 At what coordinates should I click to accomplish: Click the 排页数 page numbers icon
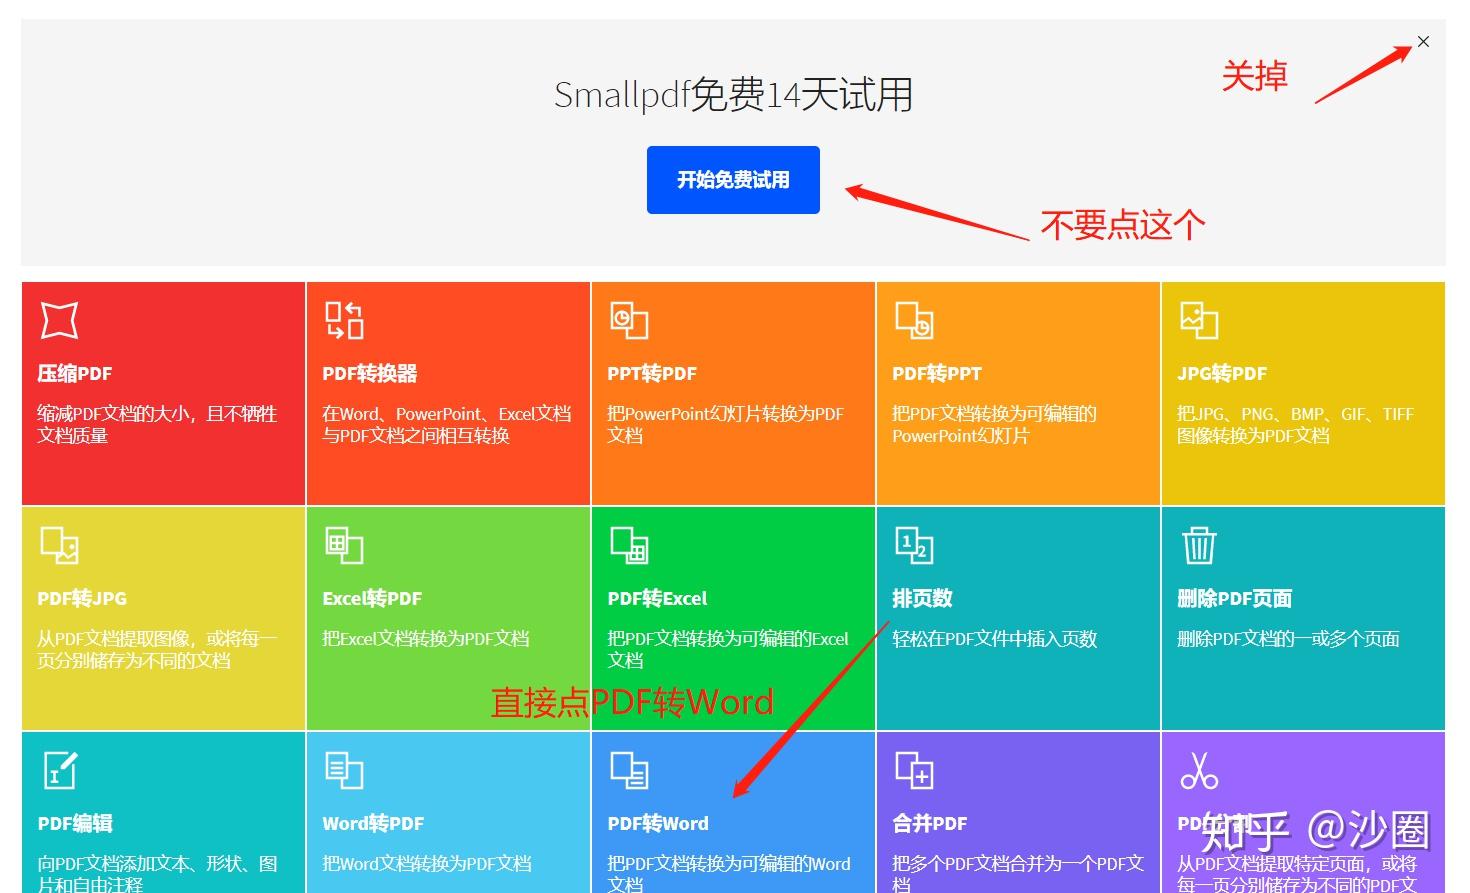pos(914,545)
